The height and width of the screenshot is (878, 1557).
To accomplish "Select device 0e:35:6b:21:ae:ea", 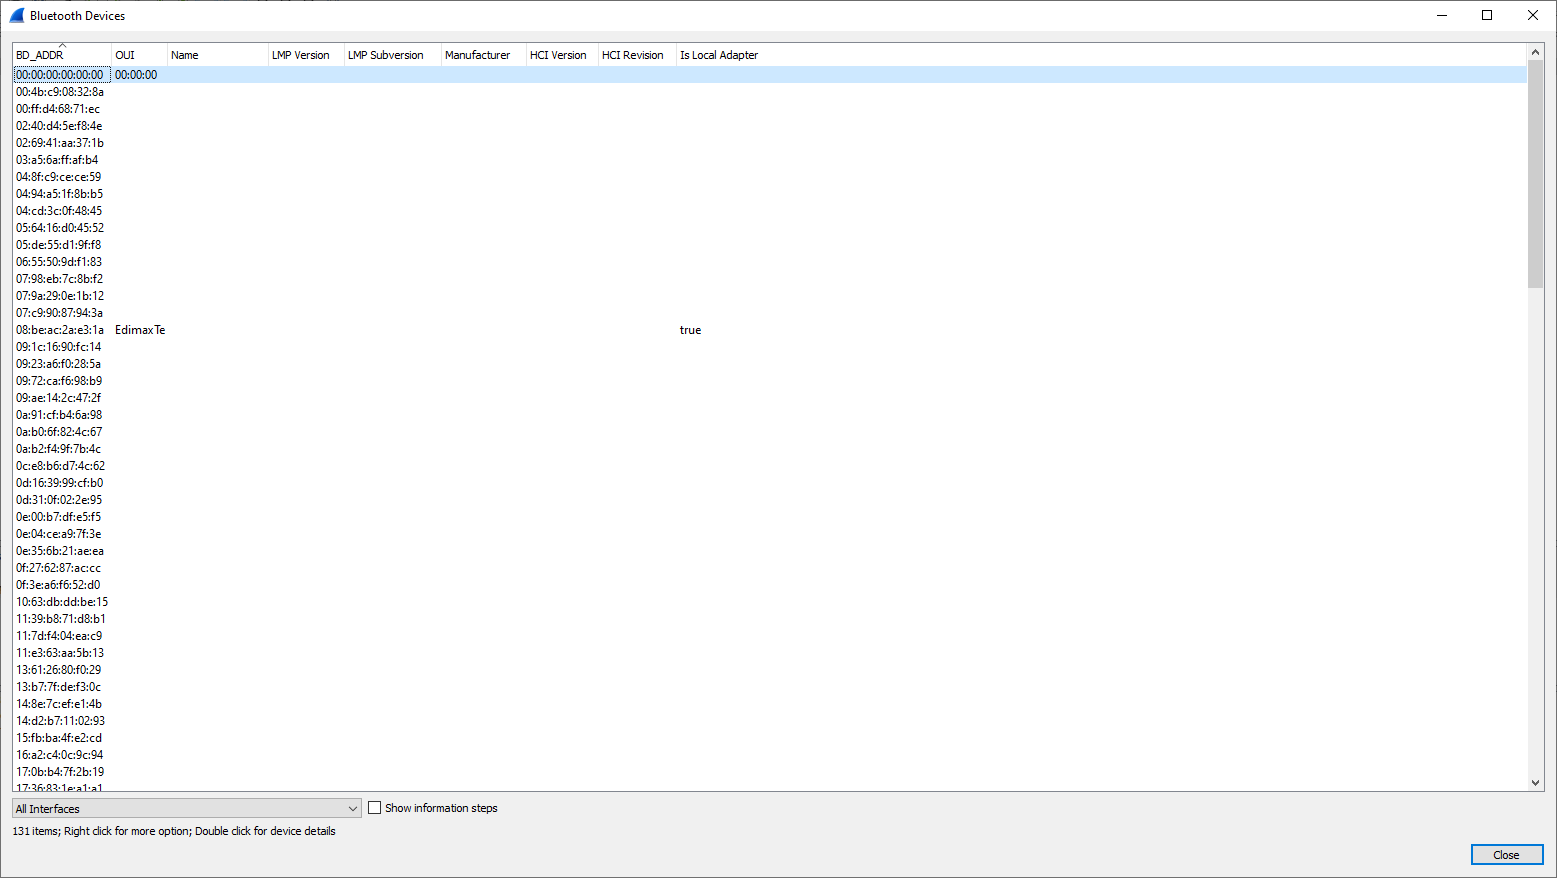I will click(x=59, y=551).
